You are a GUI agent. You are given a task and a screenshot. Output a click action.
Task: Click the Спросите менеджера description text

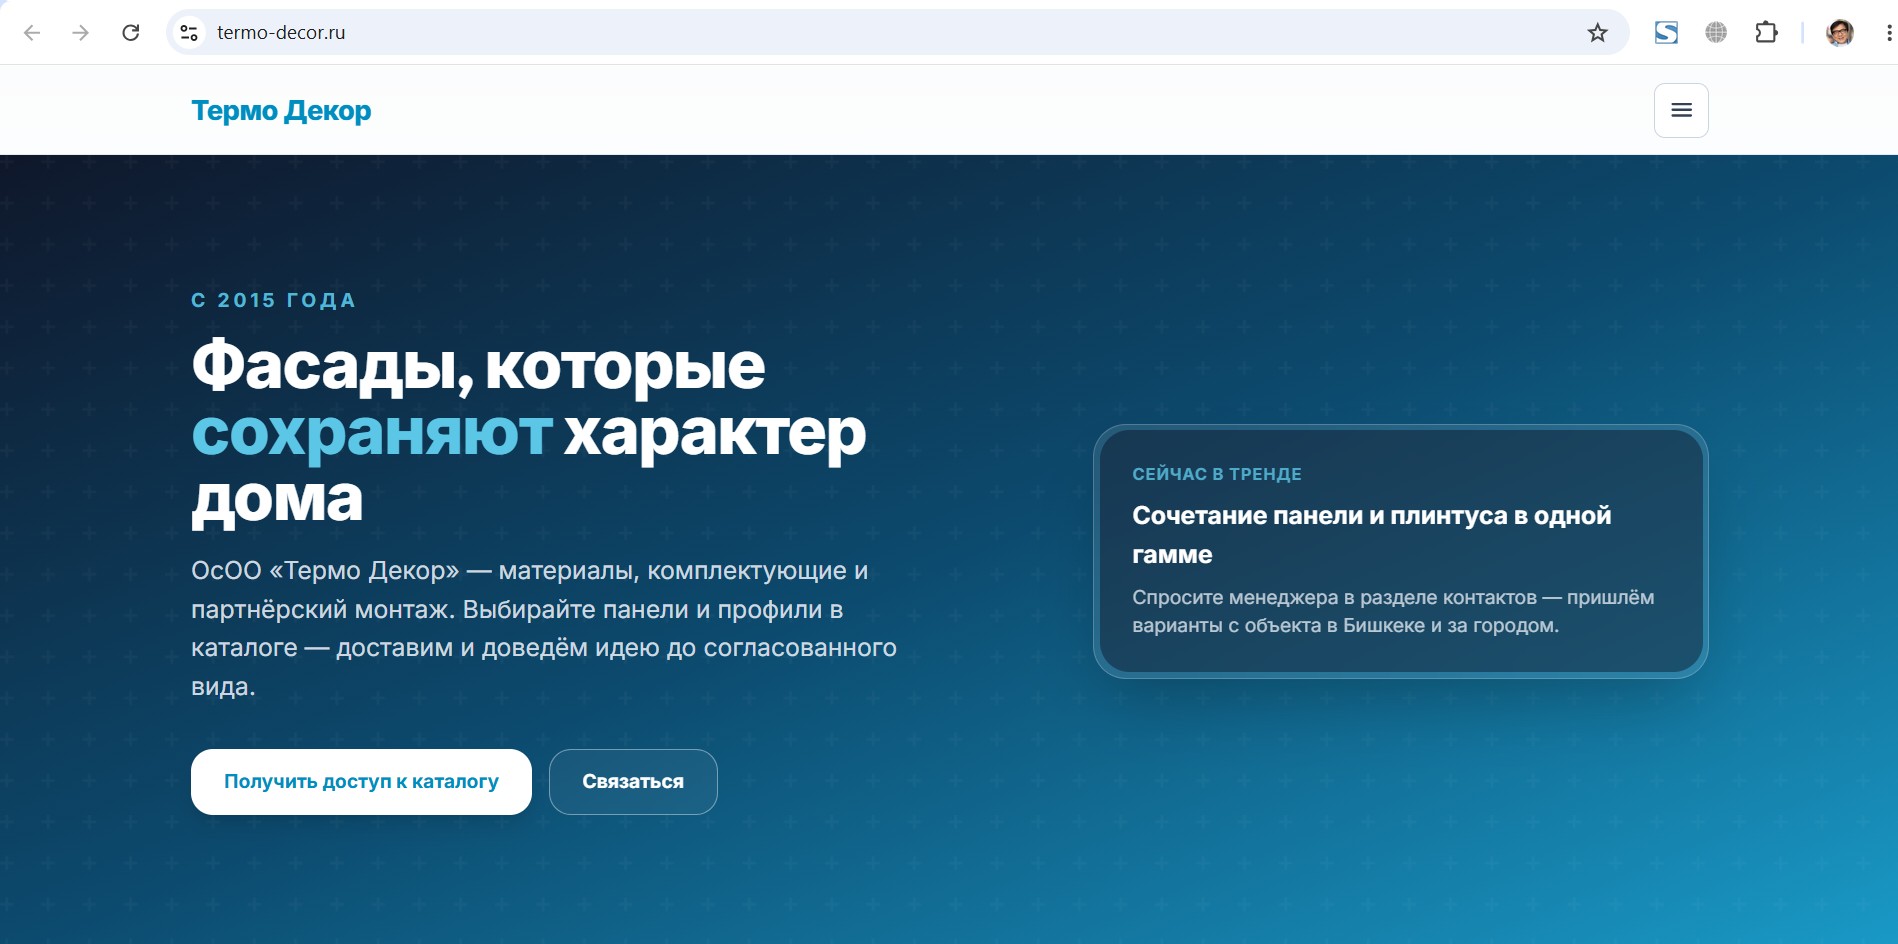[x=1393, y=611]
